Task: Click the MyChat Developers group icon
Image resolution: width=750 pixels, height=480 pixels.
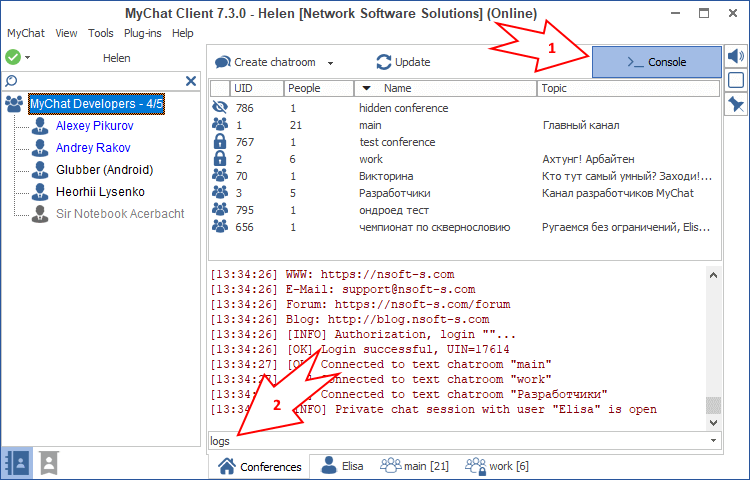Action: 15,103
